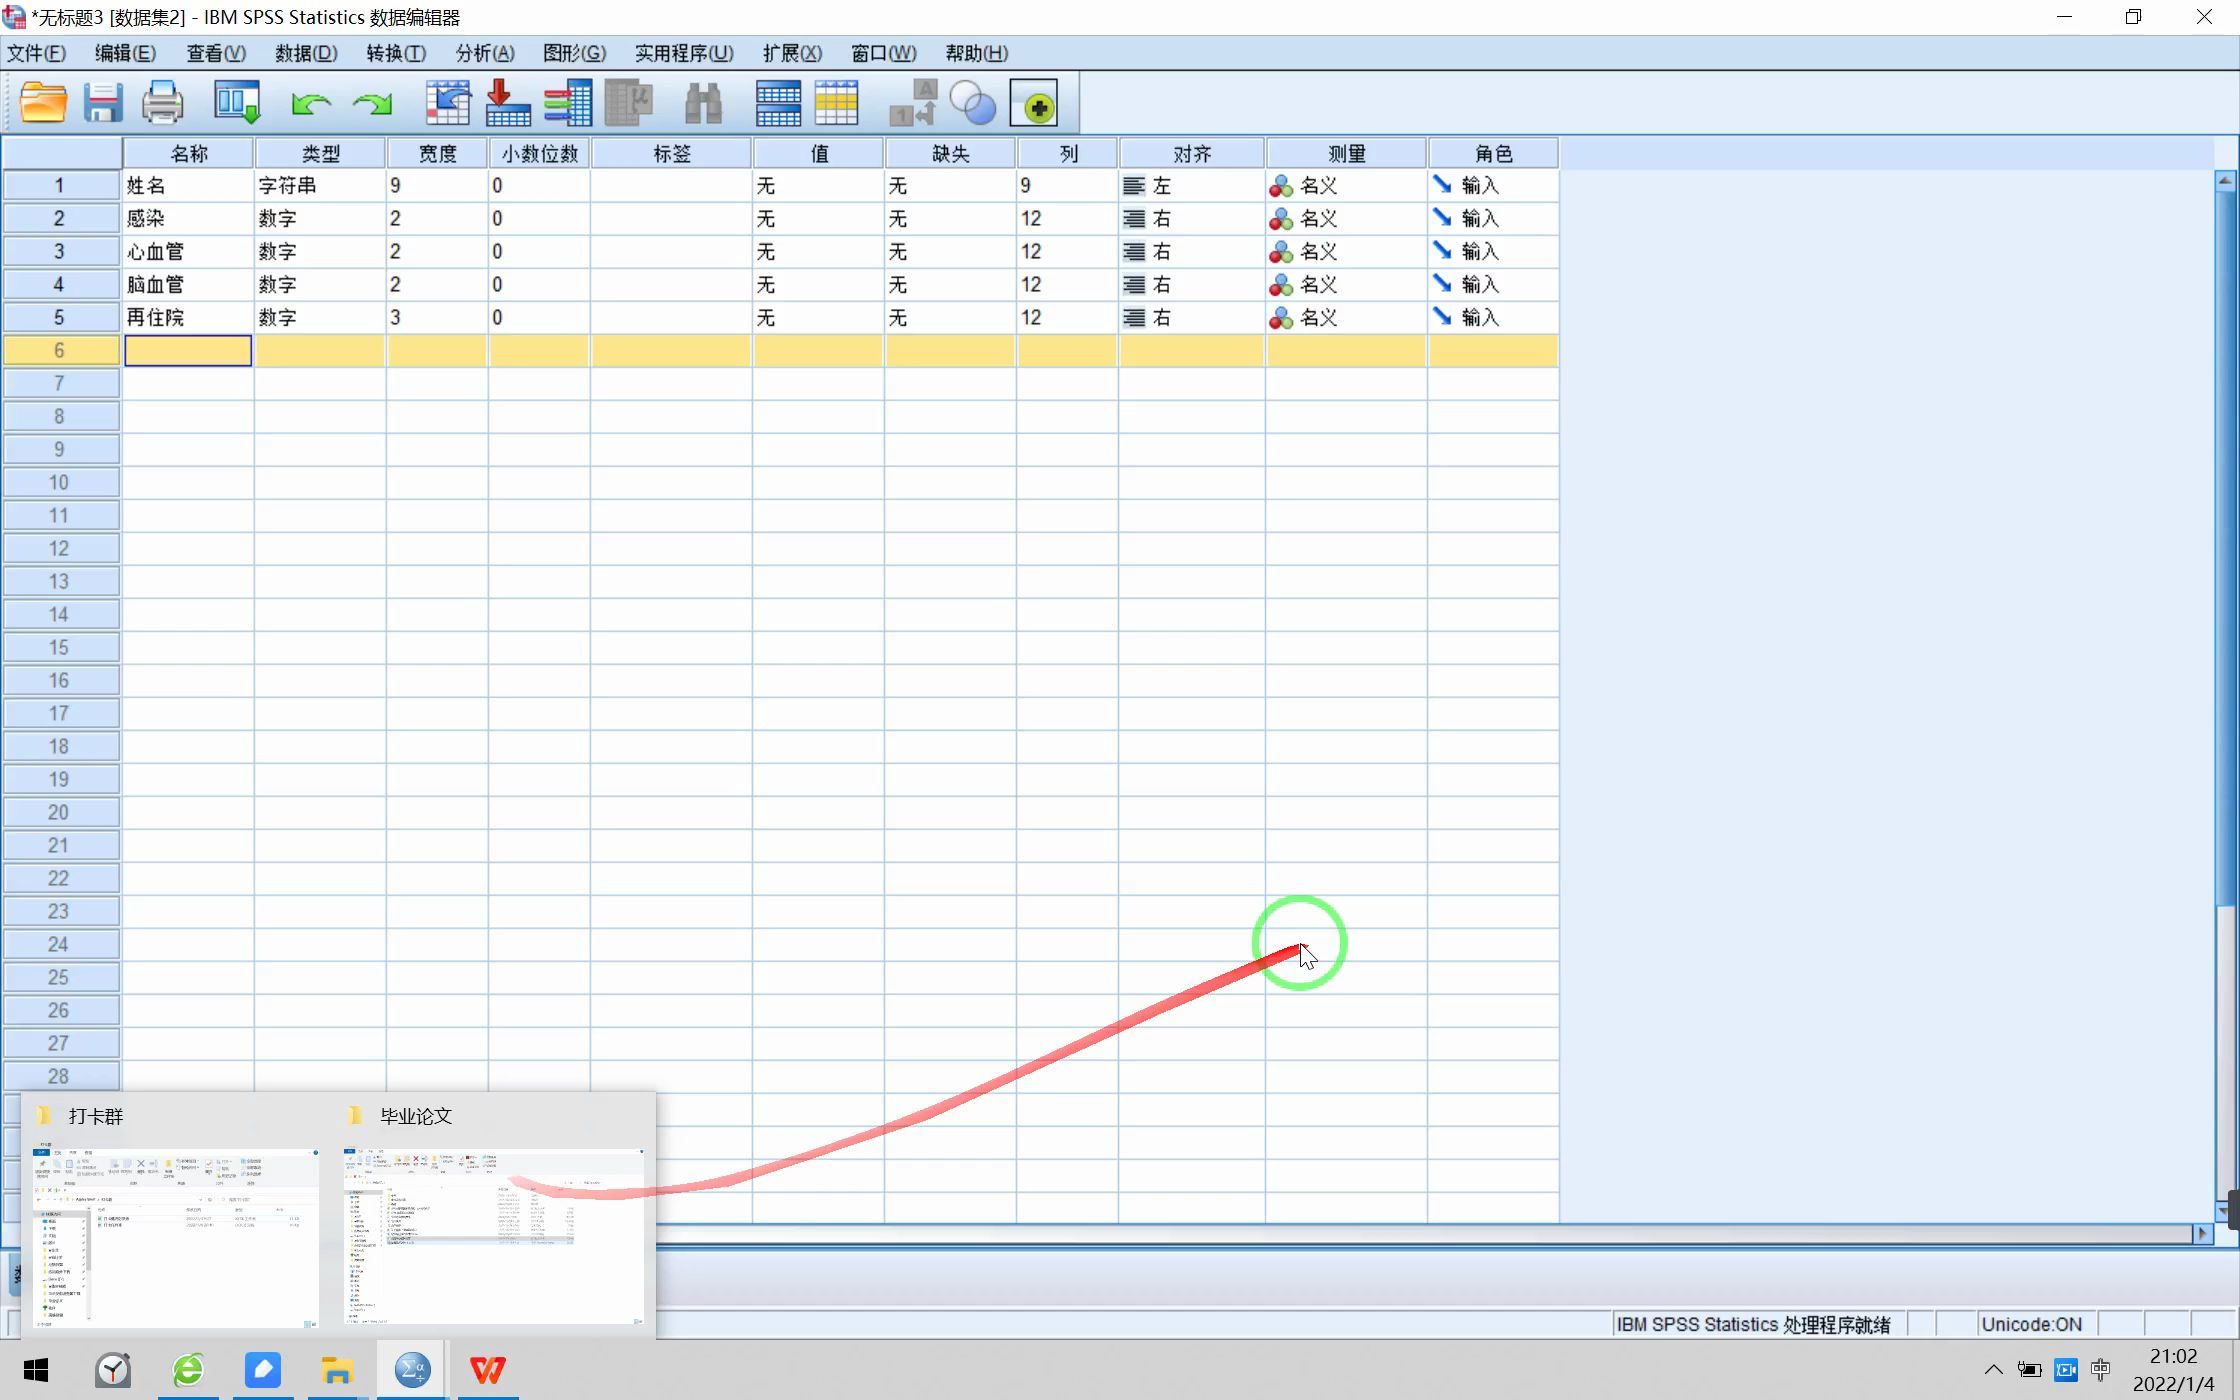Expand the system tray hidden icons arrow
The width and height of the screenshot is (2240, 1400).
pos(1993,1370)
